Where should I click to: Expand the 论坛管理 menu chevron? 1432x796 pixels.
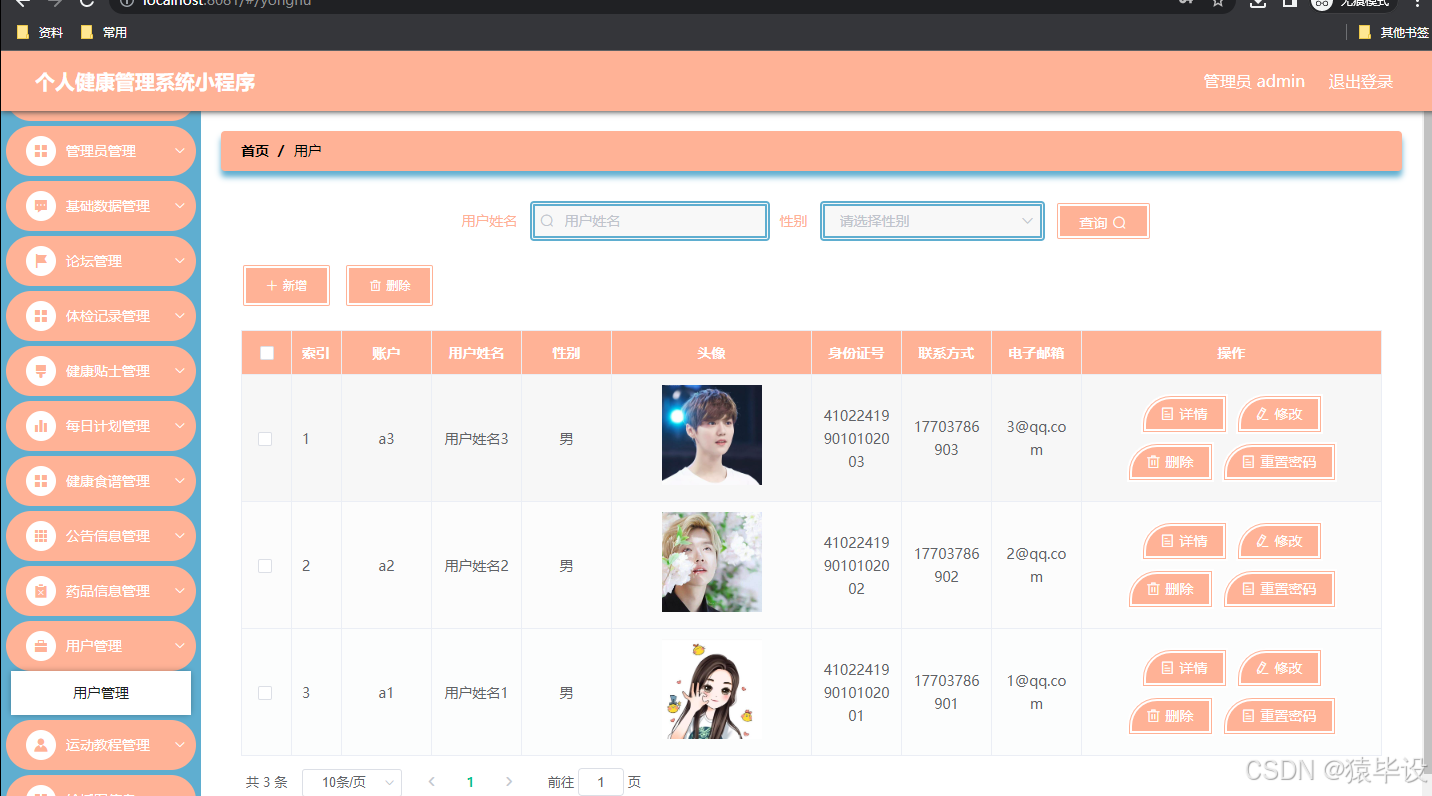tap(180, 261)
